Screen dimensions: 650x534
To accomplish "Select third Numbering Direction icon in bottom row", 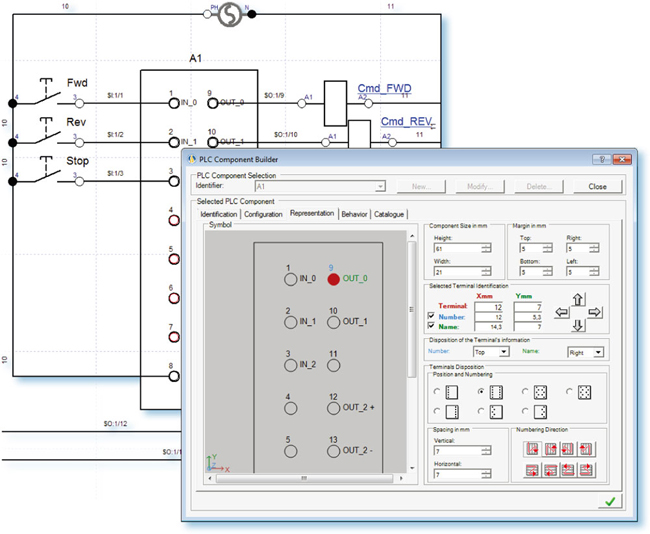I will pyautogui.click(x=568, y=470).
